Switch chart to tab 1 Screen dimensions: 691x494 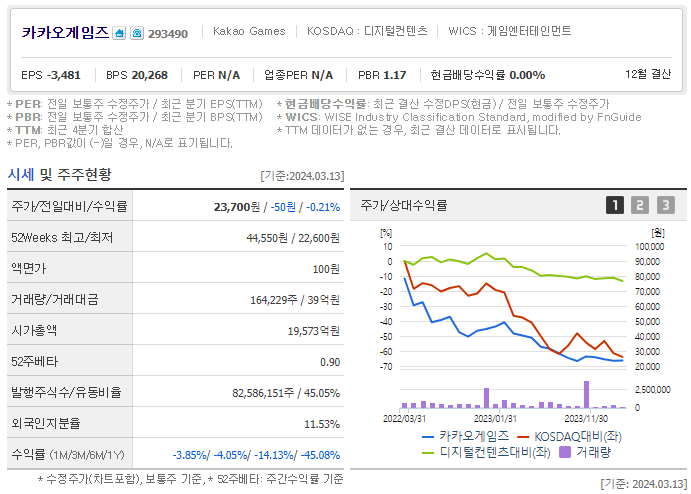(615, 205)
